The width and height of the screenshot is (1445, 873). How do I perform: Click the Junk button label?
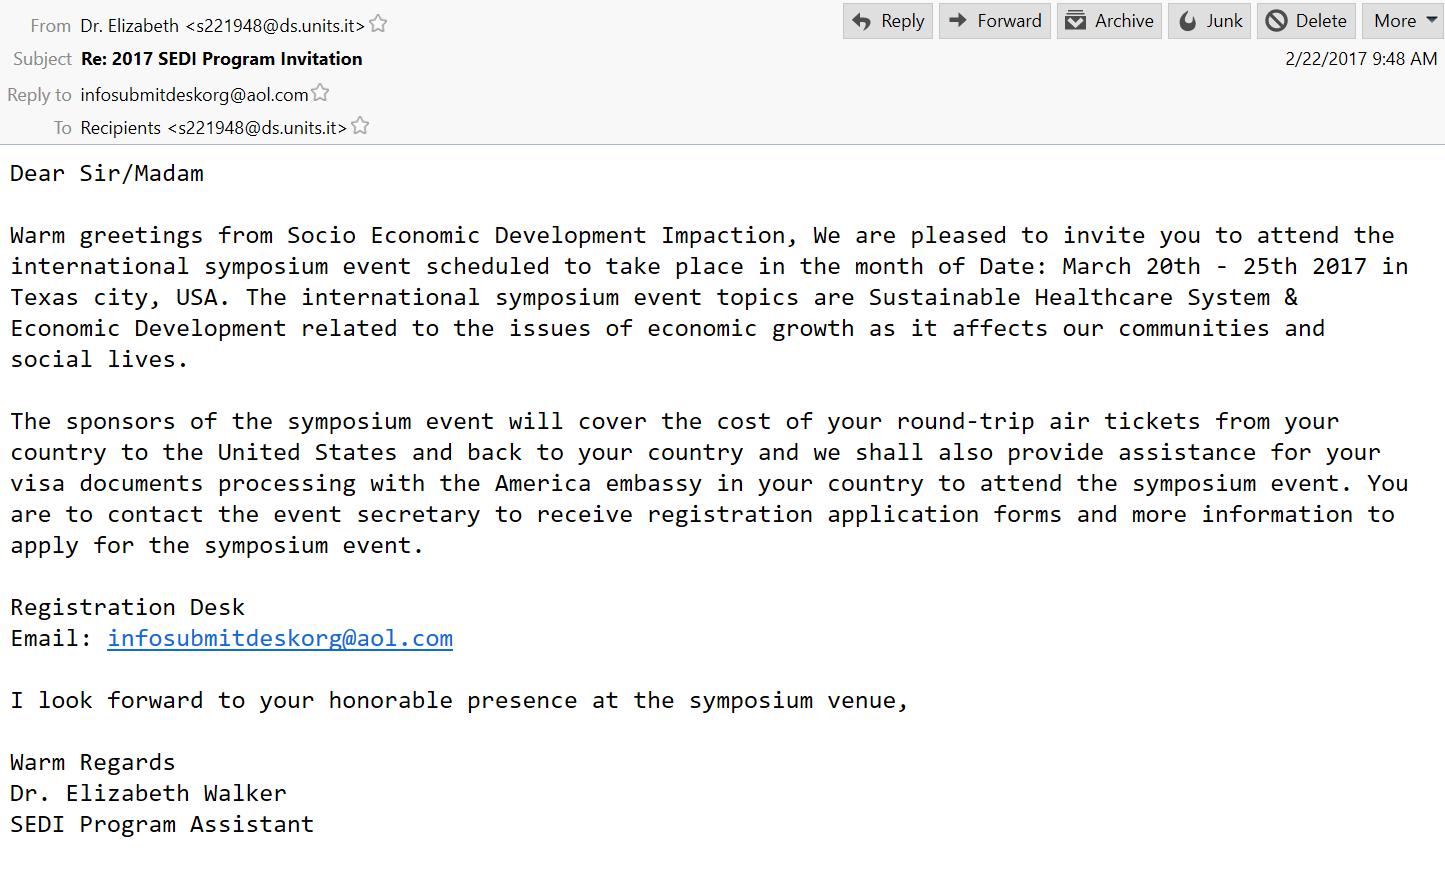tap(1224, 21)
